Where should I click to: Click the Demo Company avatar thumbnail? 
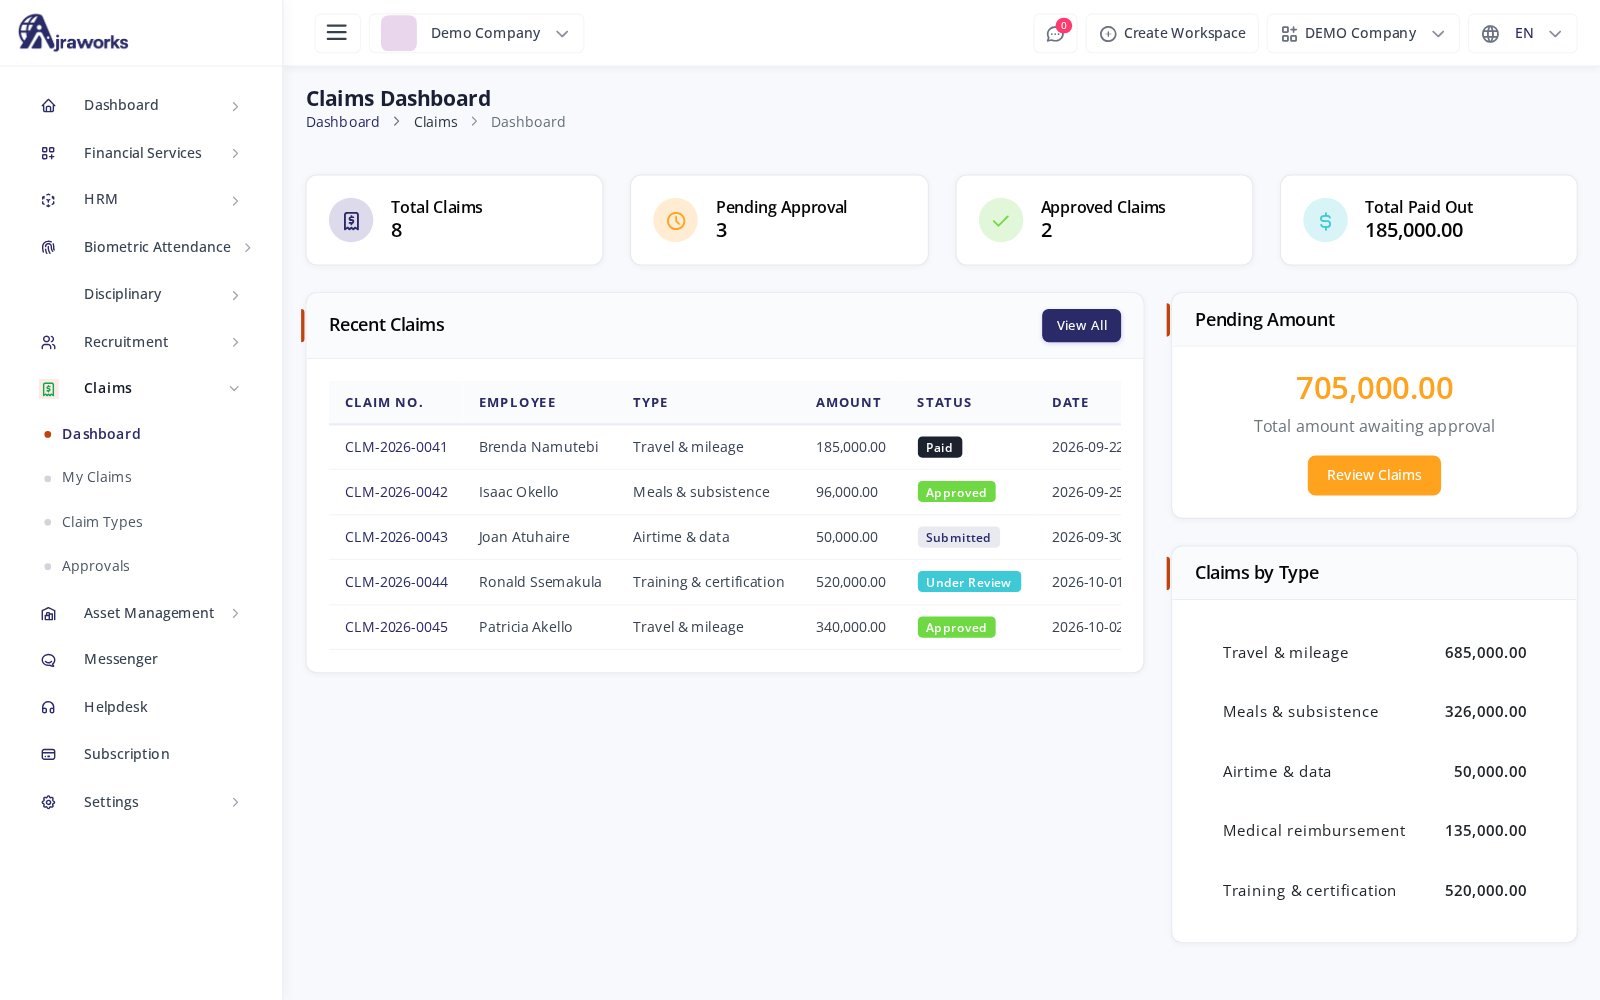pyautogui.click(x=399, y=33)
